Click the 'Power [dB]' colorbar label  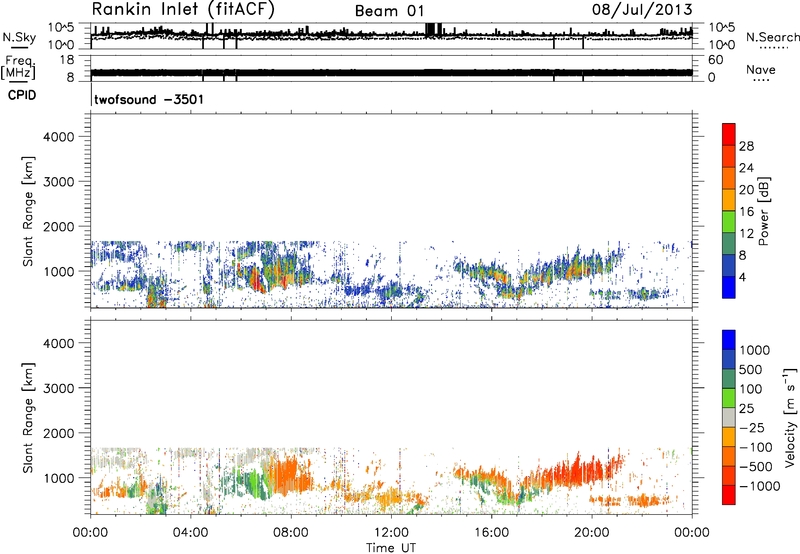point(764,211)
